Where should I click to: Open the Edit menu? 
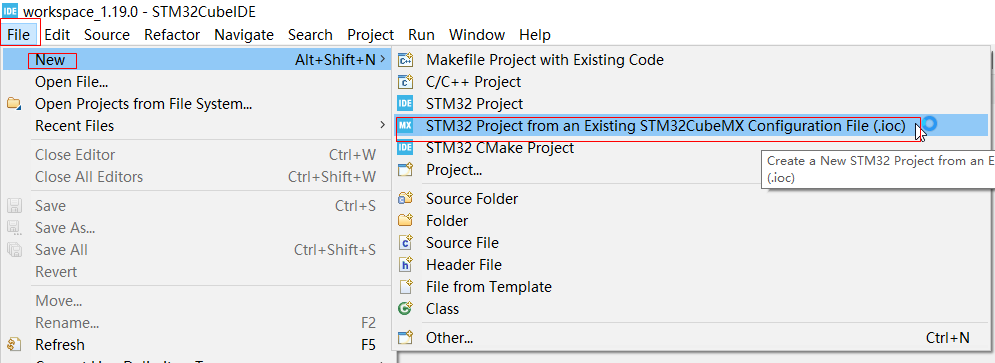57,34
